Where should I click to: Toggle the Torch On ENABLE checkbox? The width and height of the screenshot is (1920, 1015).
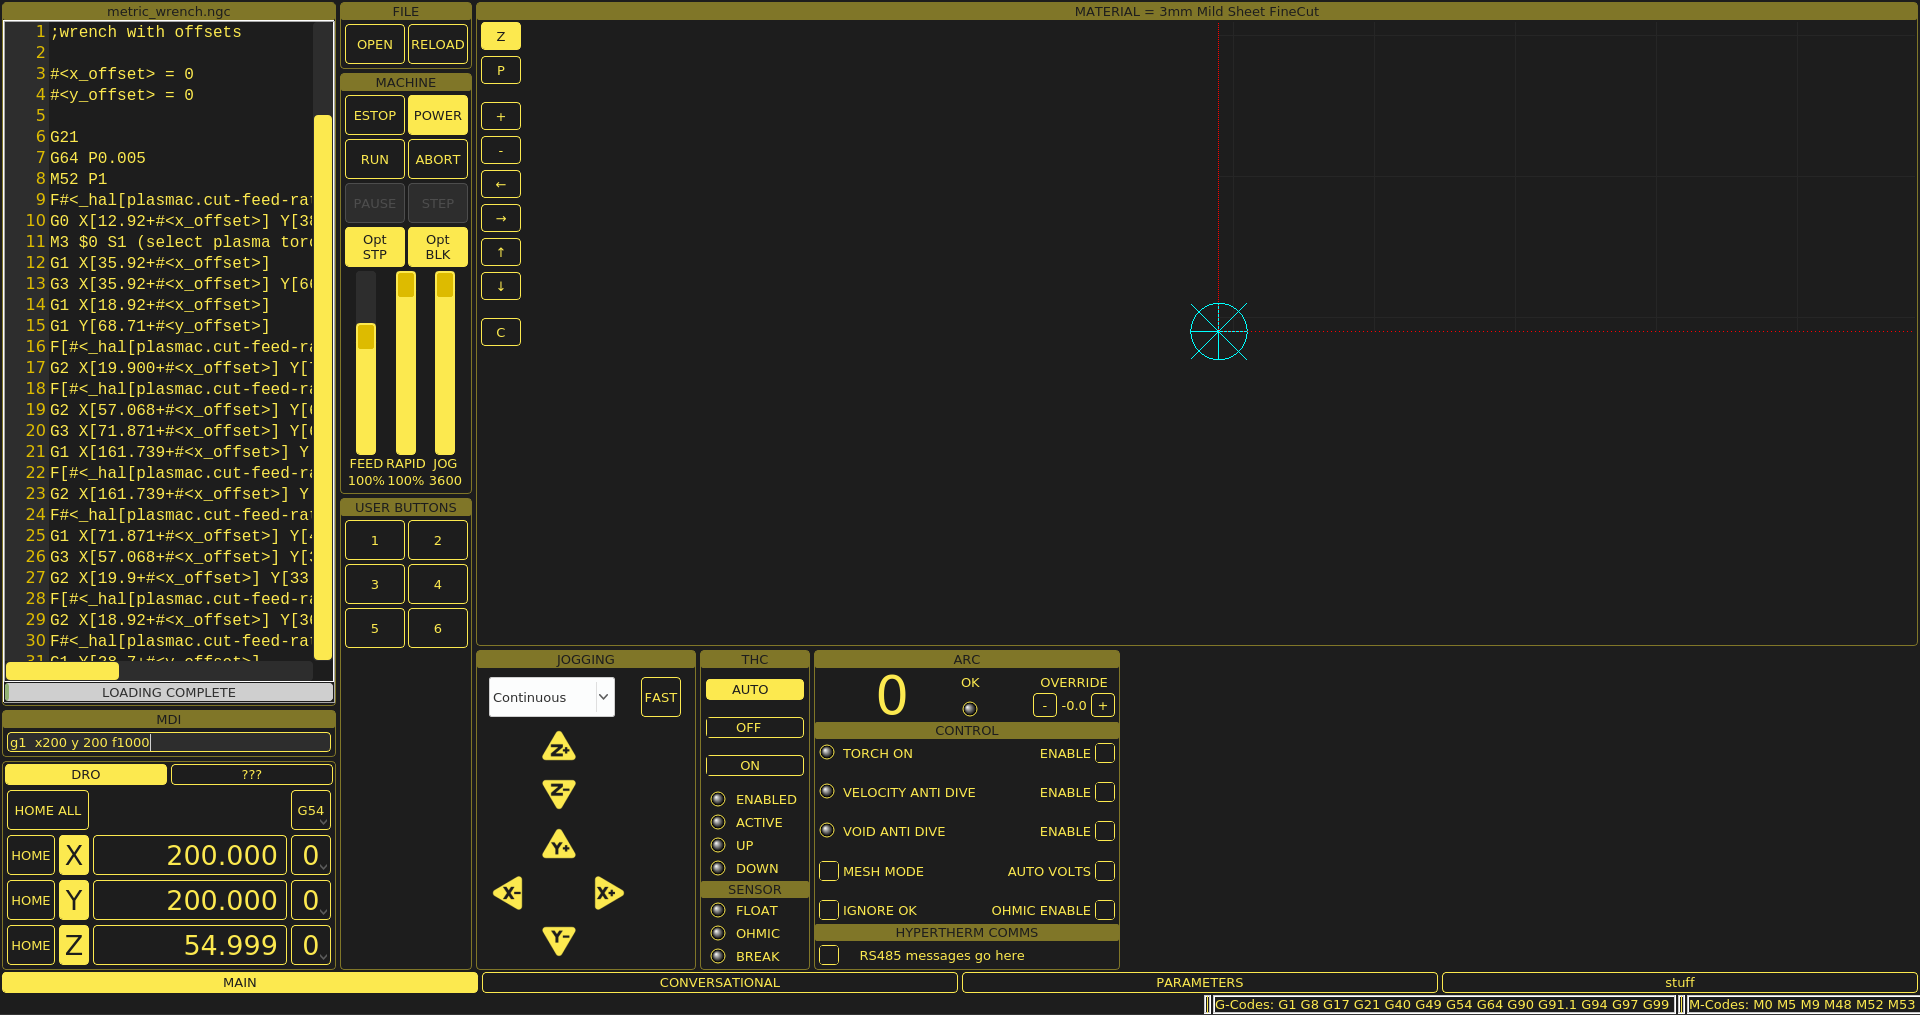(x=1105, y=753)
